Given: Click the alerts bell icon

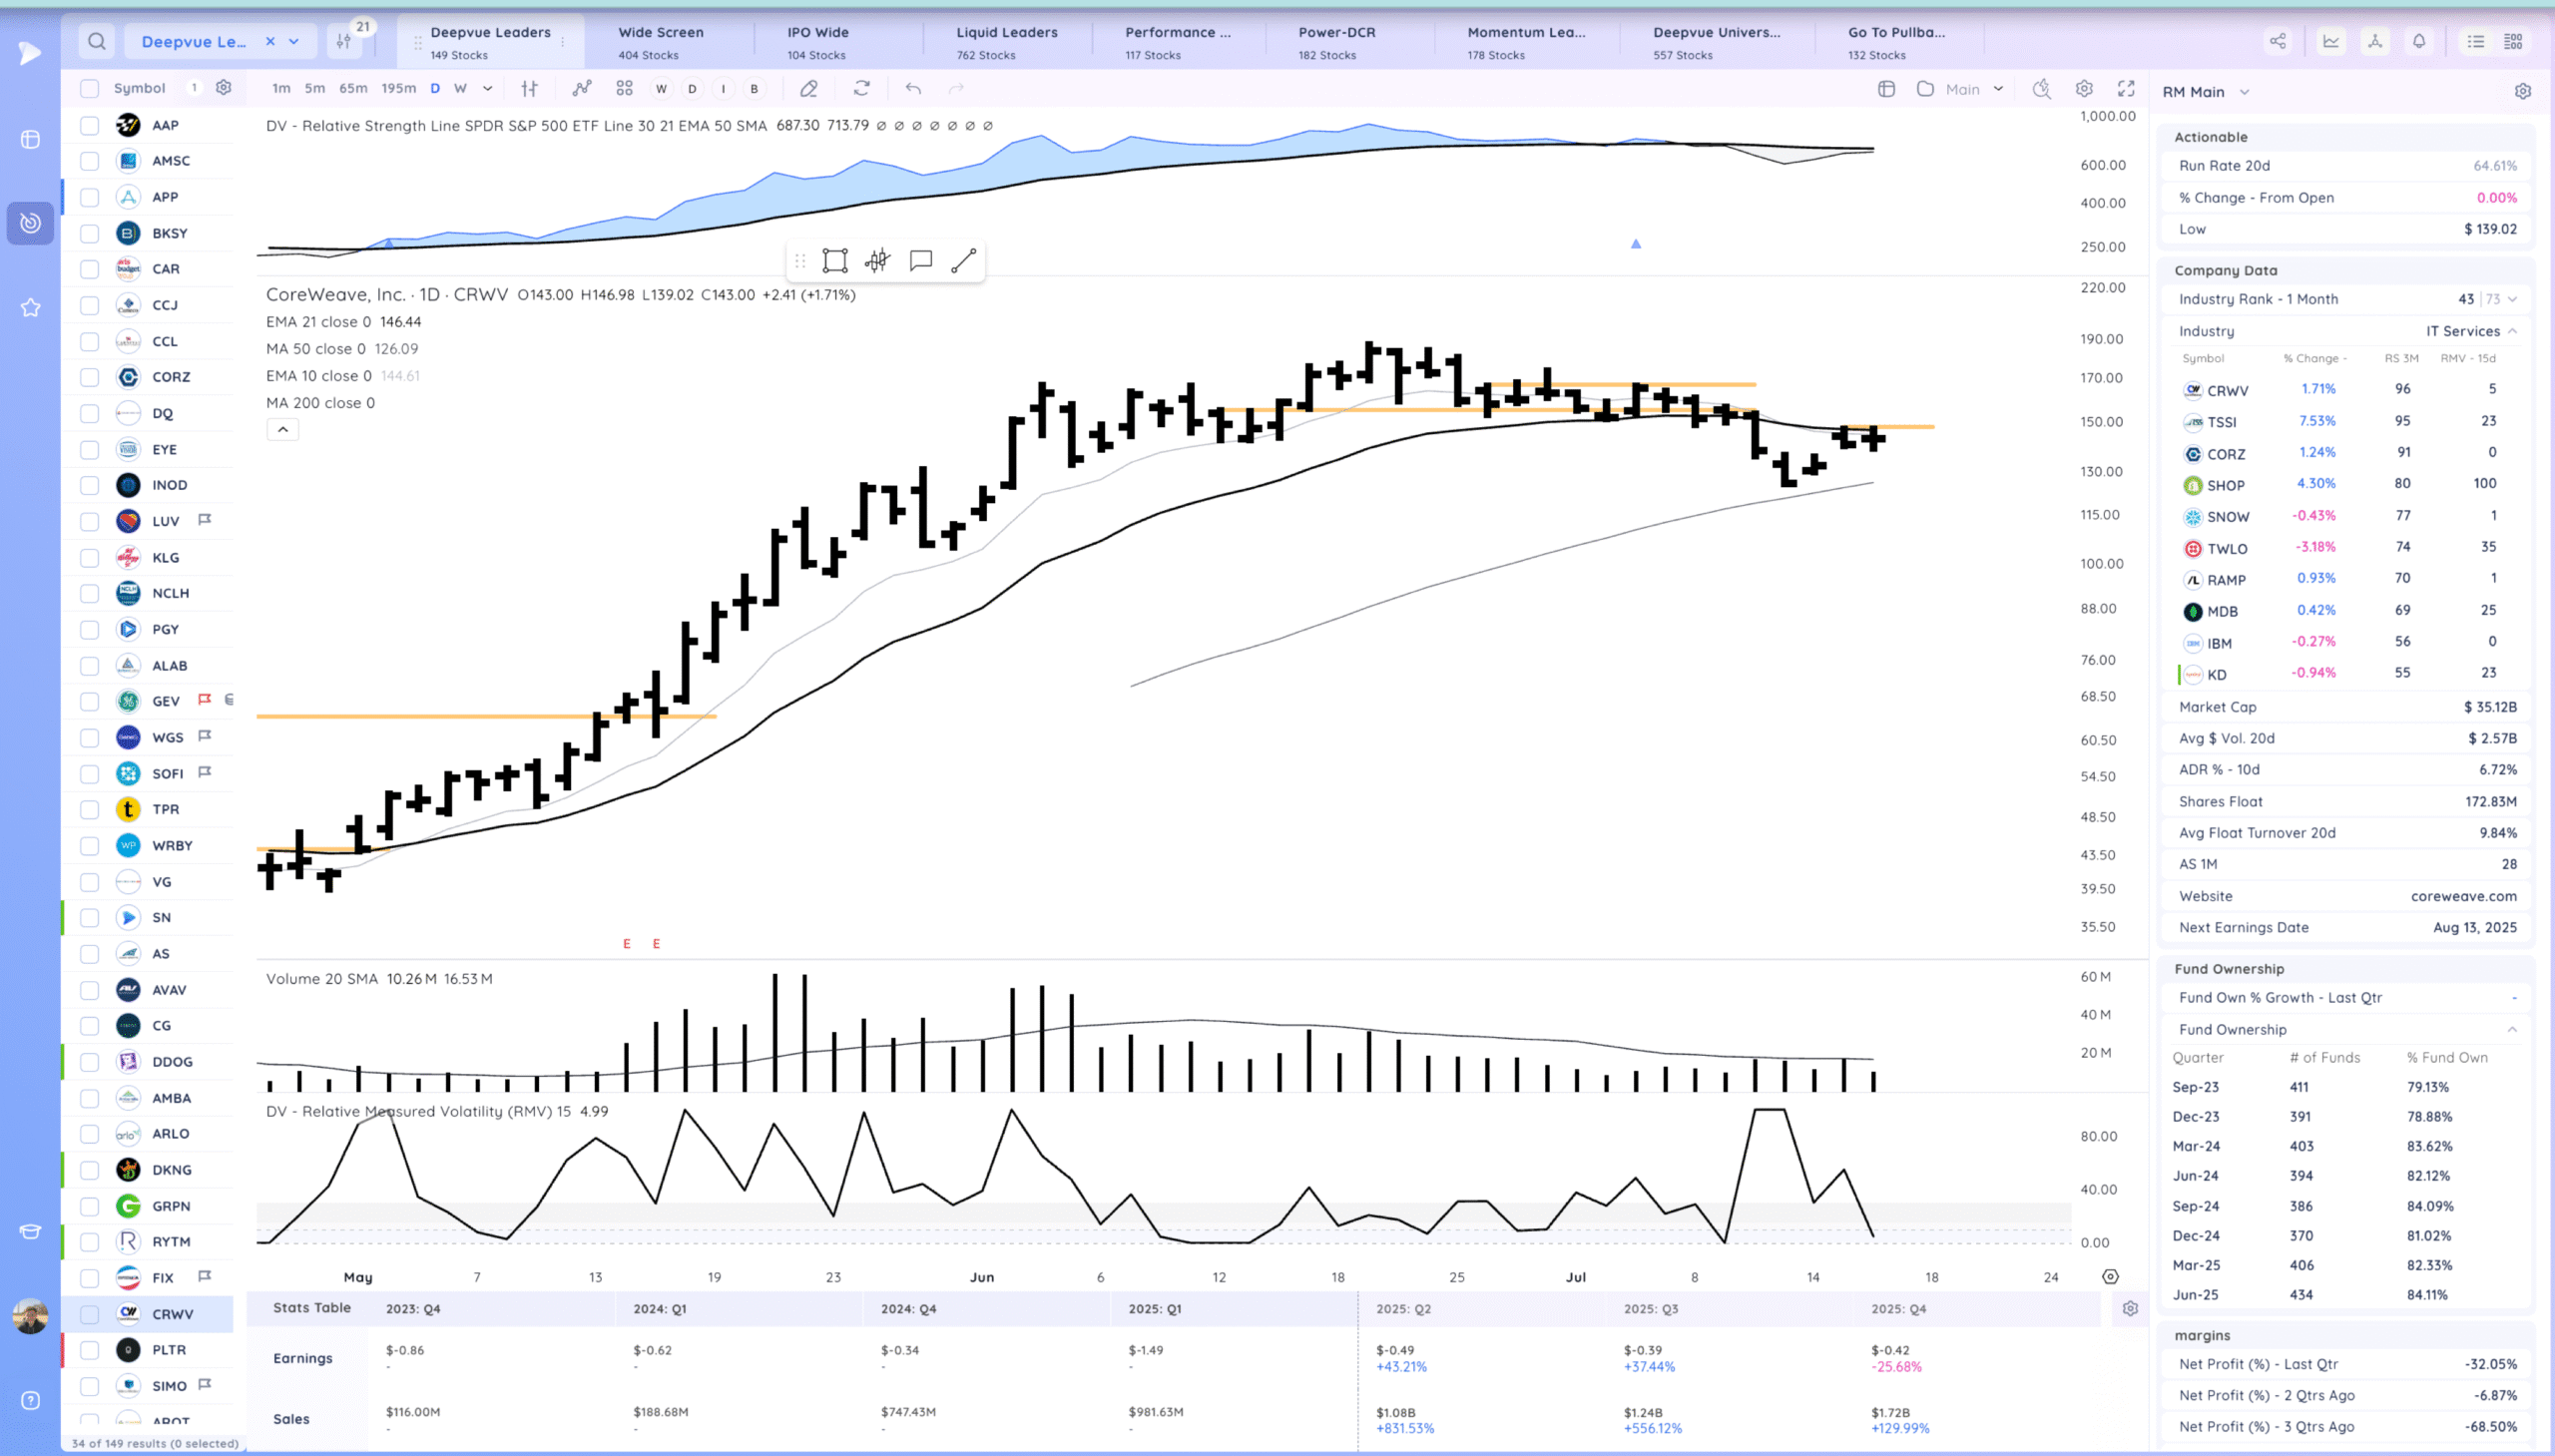Looking at the screenshot, I should click(2418, 41).
